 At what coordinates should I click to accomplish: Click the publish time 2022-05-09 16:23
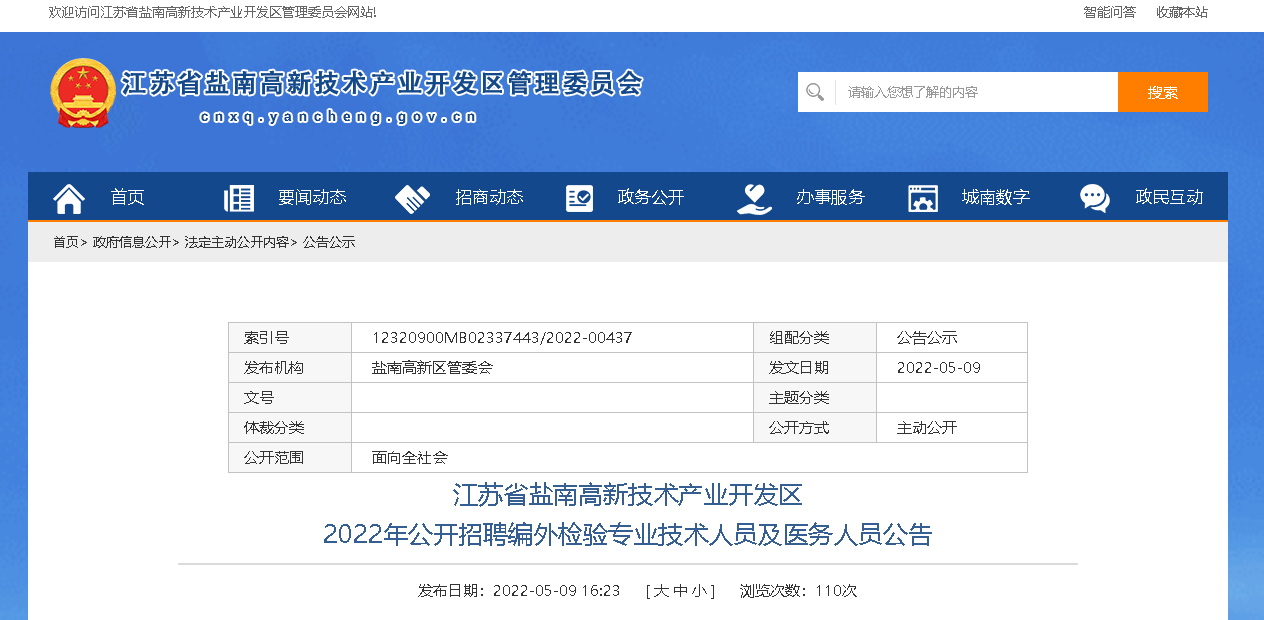click(557, 591)
